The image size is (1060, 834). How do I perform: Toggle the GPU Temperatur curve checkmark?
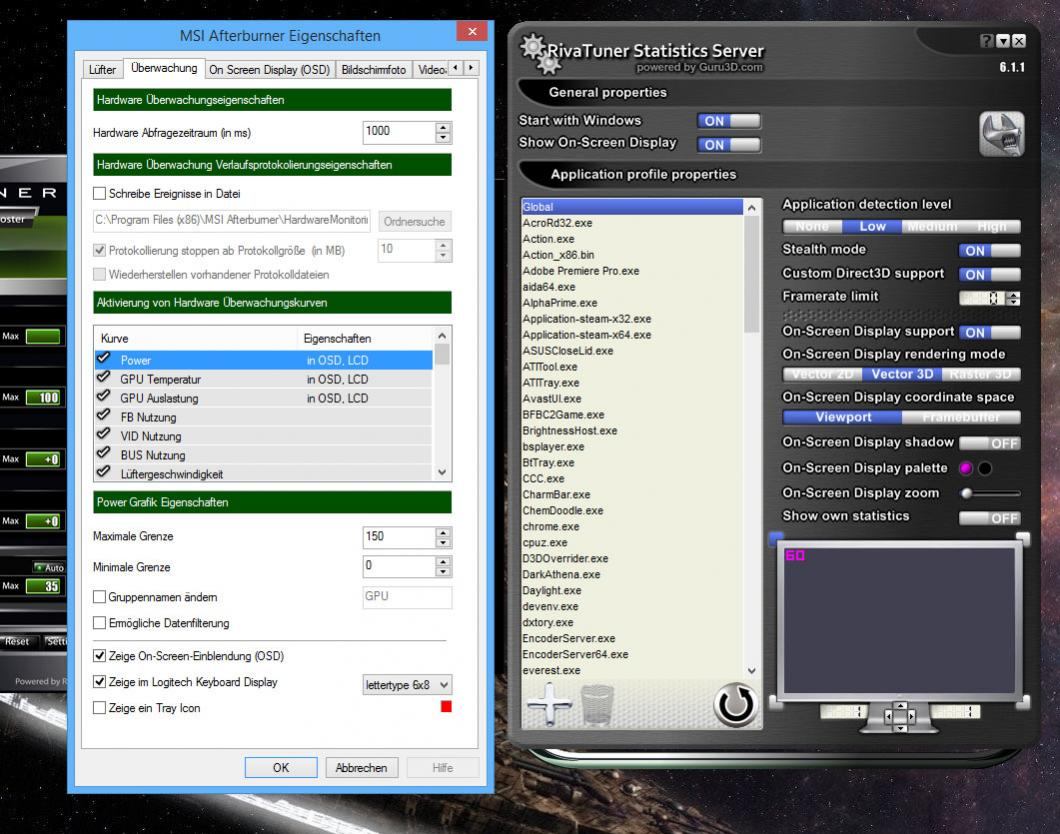(x=103, y=378)
